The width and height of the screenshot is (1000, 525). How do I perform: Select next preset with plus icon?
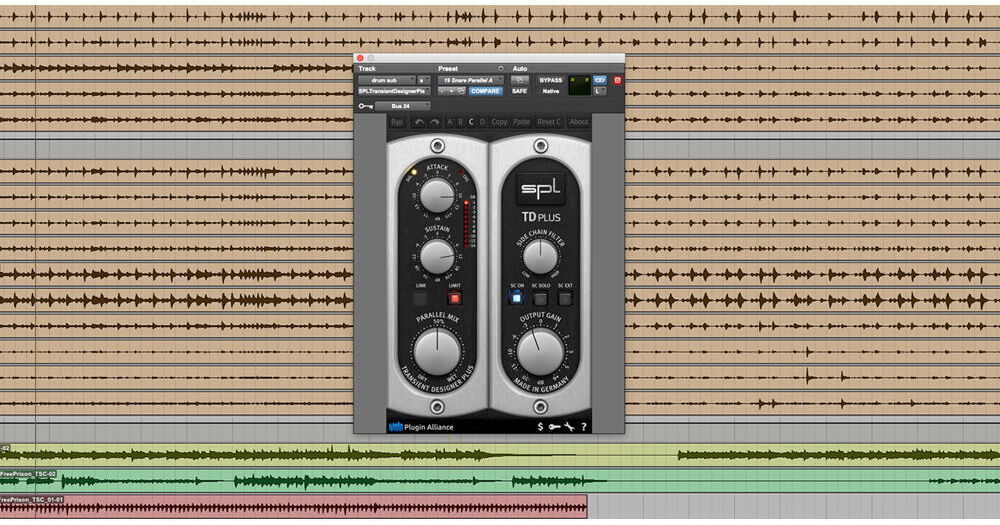pyautogui.click(x=452, y=91)
